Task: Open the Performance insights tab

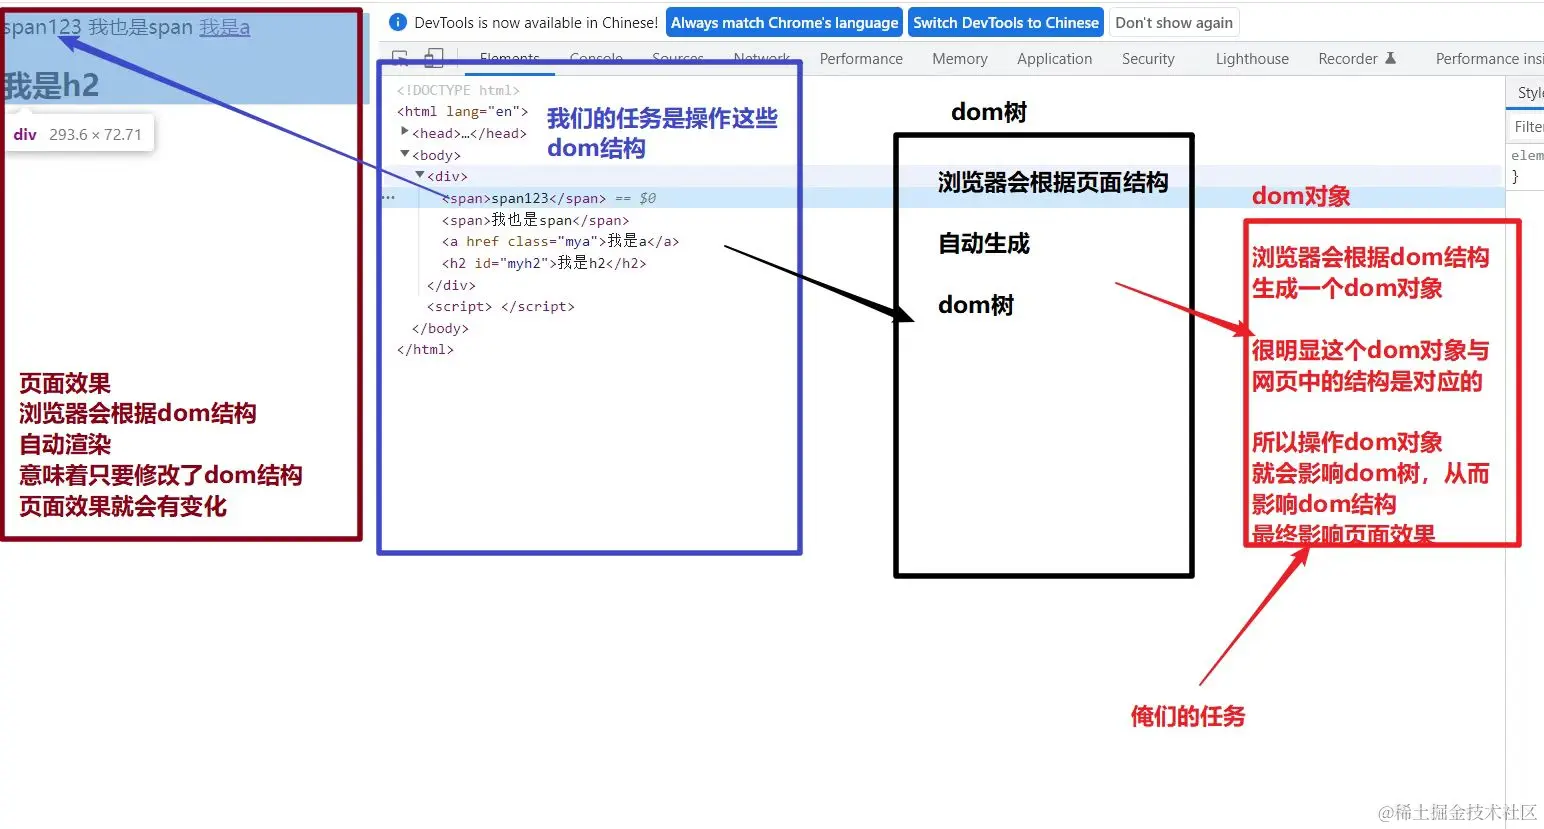Action: (x=1489, y=58)
